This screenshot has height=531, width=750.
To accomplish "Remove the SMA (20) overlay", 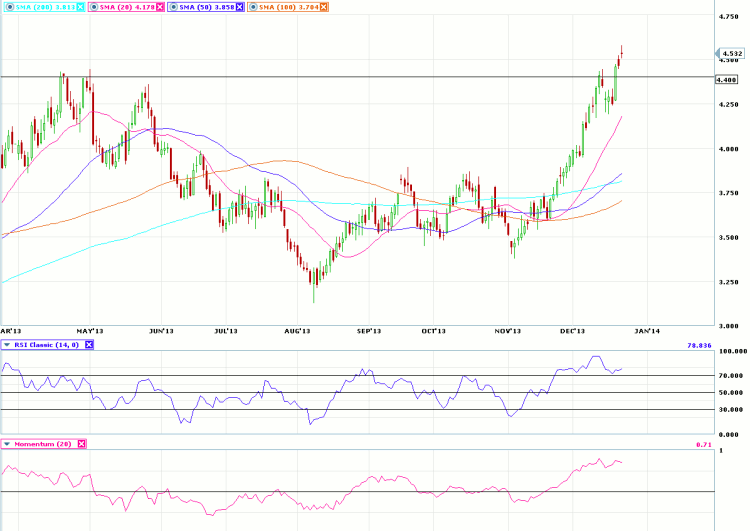I will [x=158, y=7].
